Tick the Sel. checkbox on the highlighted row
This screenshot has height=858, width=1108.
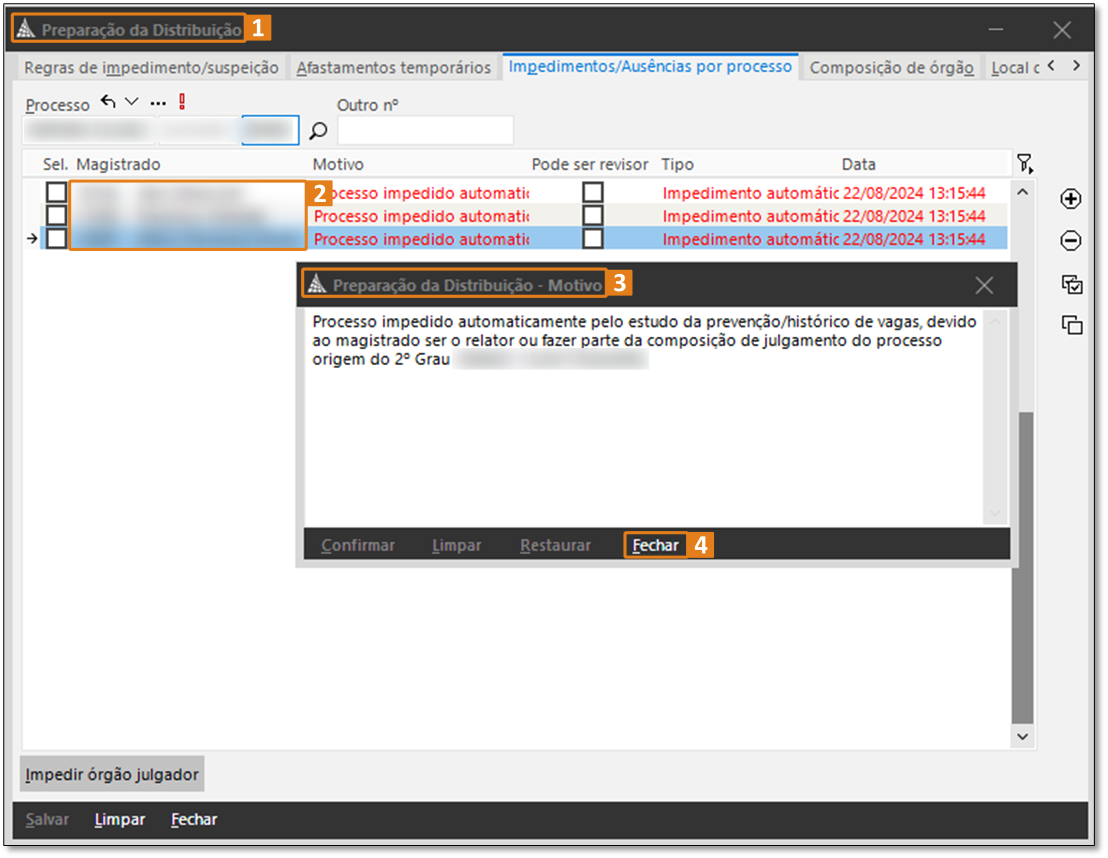pos(57,238)
